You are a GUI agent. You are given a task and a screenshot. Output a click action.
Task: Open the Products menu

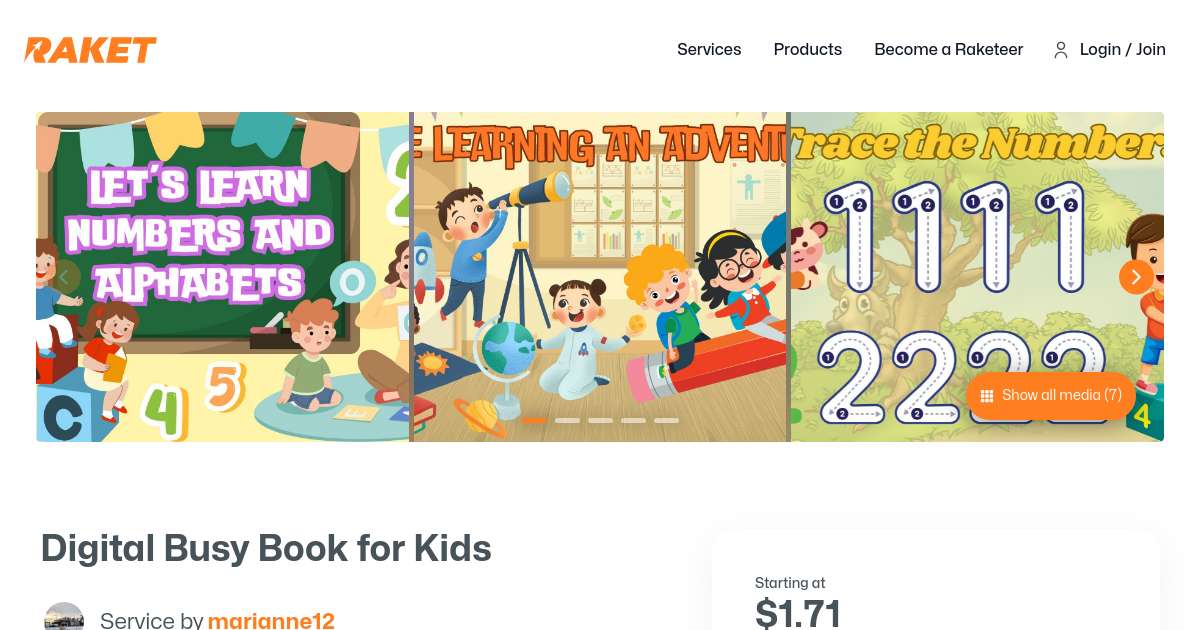[807, 50]
